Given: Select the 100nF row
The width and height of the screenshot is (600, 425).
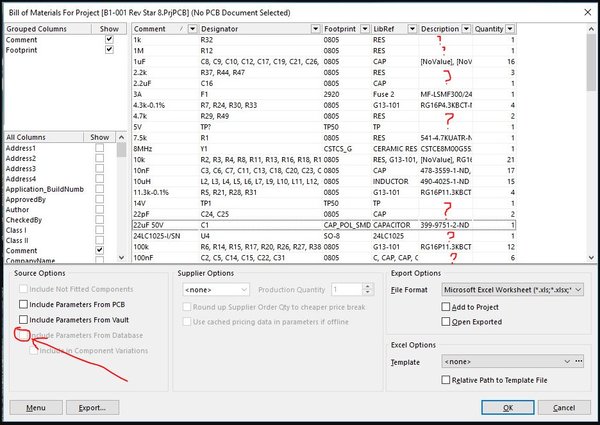Looking at the screenshot, I should click(324, 257).
